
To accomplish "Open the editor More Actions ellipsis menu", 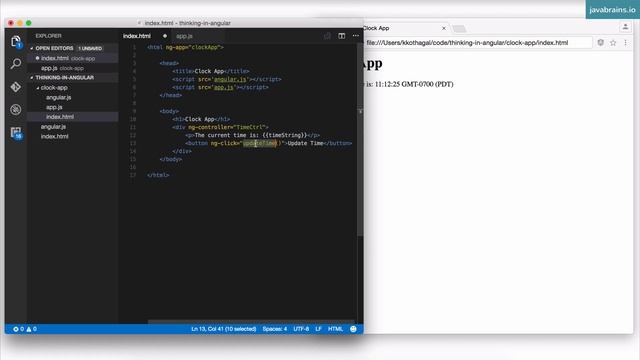I will click(x=356, y=36).
